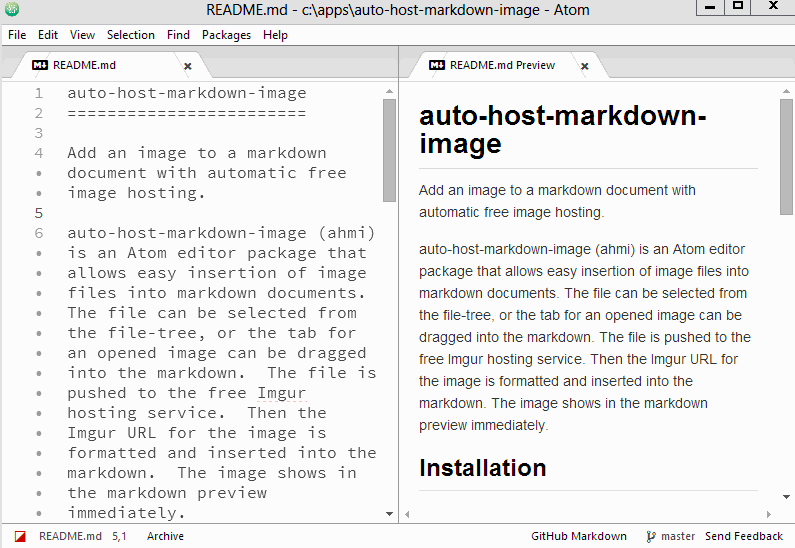Click the row of equals signs on line 2

click(187, 113)
